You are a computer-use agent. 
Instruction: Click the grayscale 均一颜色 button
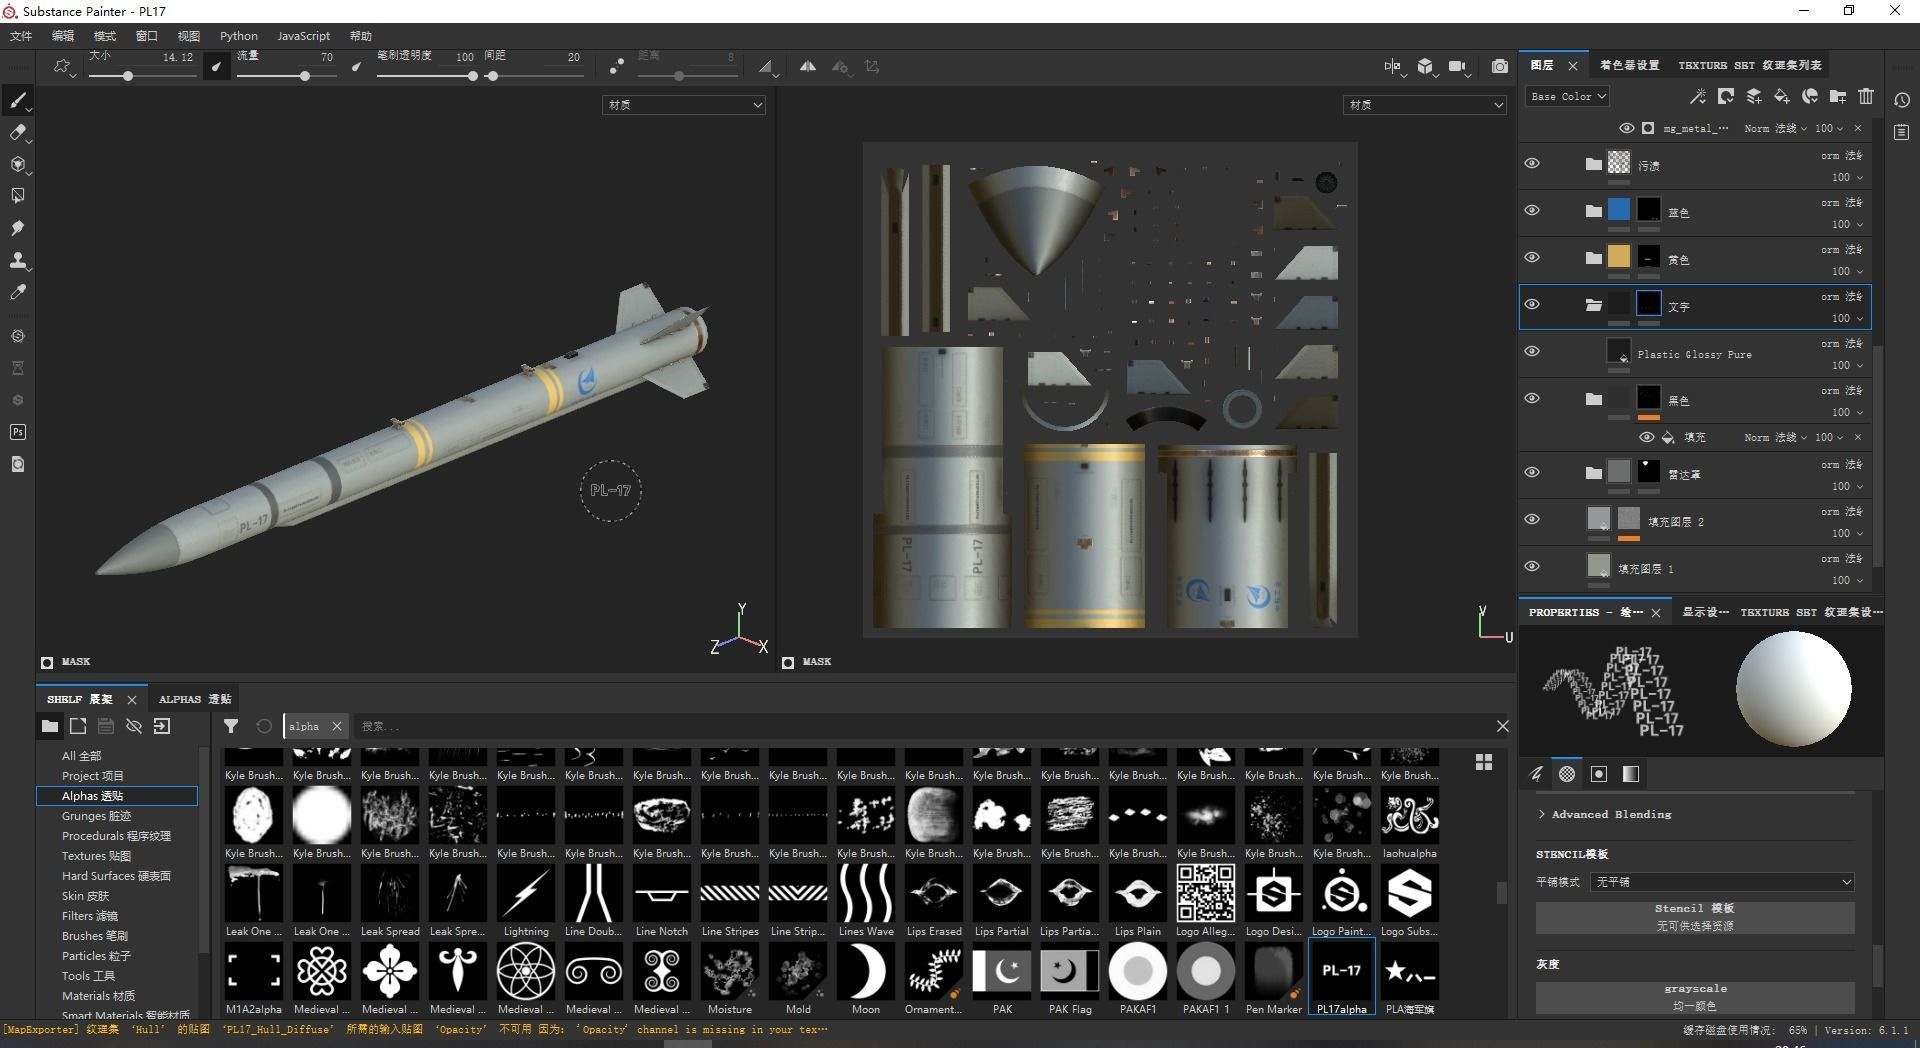click(x=1695, y=997)
